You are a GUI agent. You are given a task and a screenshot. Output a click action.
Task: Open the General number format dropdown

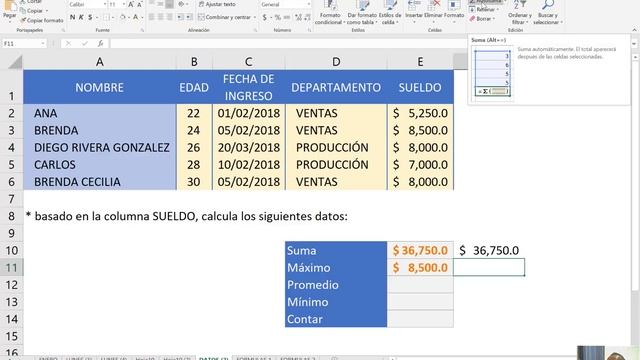[308, 4]
